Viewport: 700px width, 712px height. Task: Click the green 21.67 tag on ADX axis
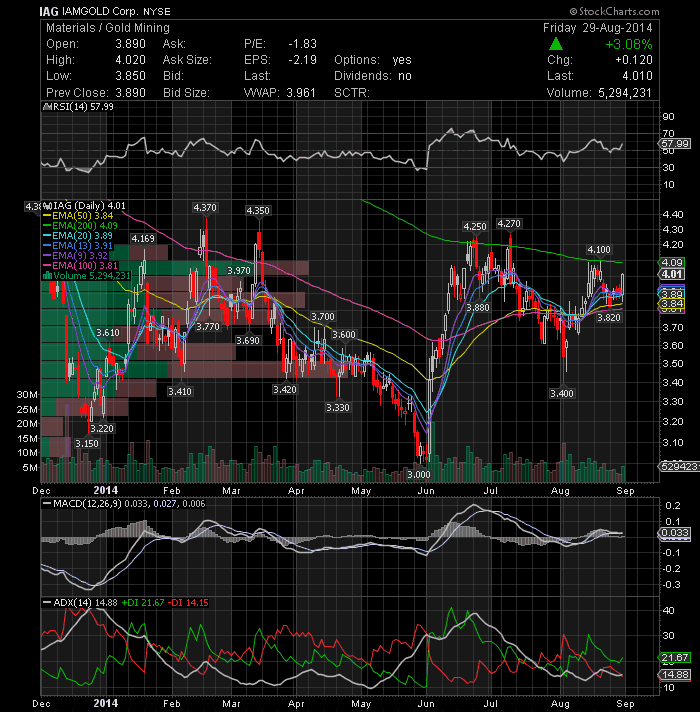[x=675, y=658]
